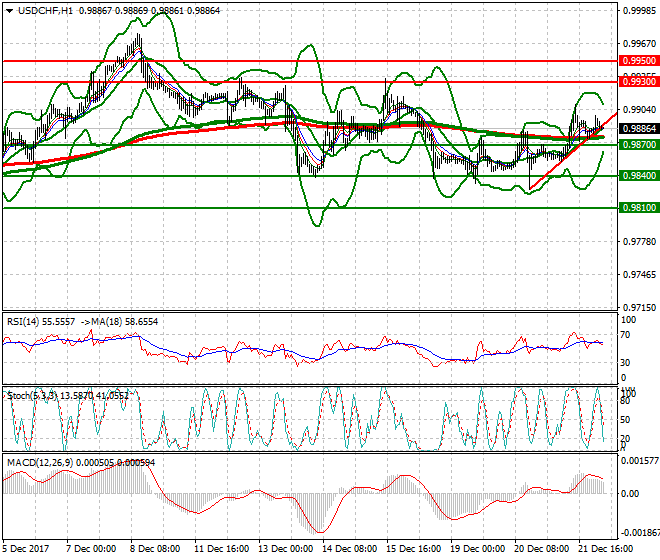The height and width of the screenshot is (560, 660).
Task: Click the 20 Dec 08:00 time label
Action: pyautogui.click(x=542, y=549)
